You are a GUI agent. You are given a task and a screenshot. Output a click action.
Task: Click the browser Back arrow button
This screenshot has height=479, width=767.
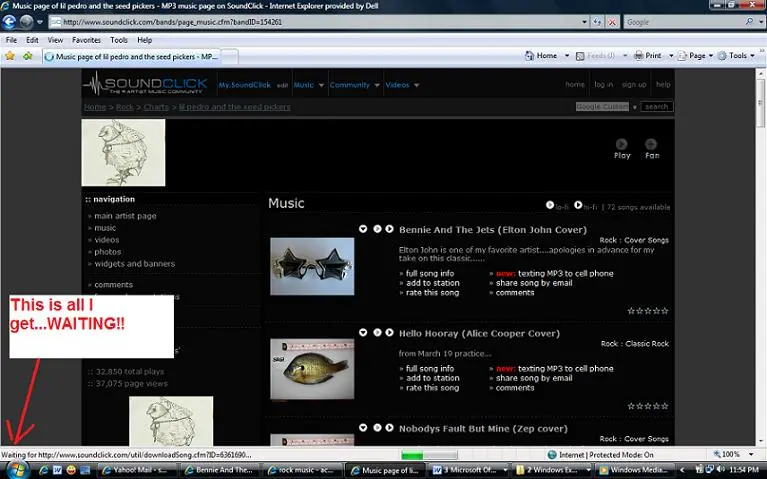coord(9,22)
